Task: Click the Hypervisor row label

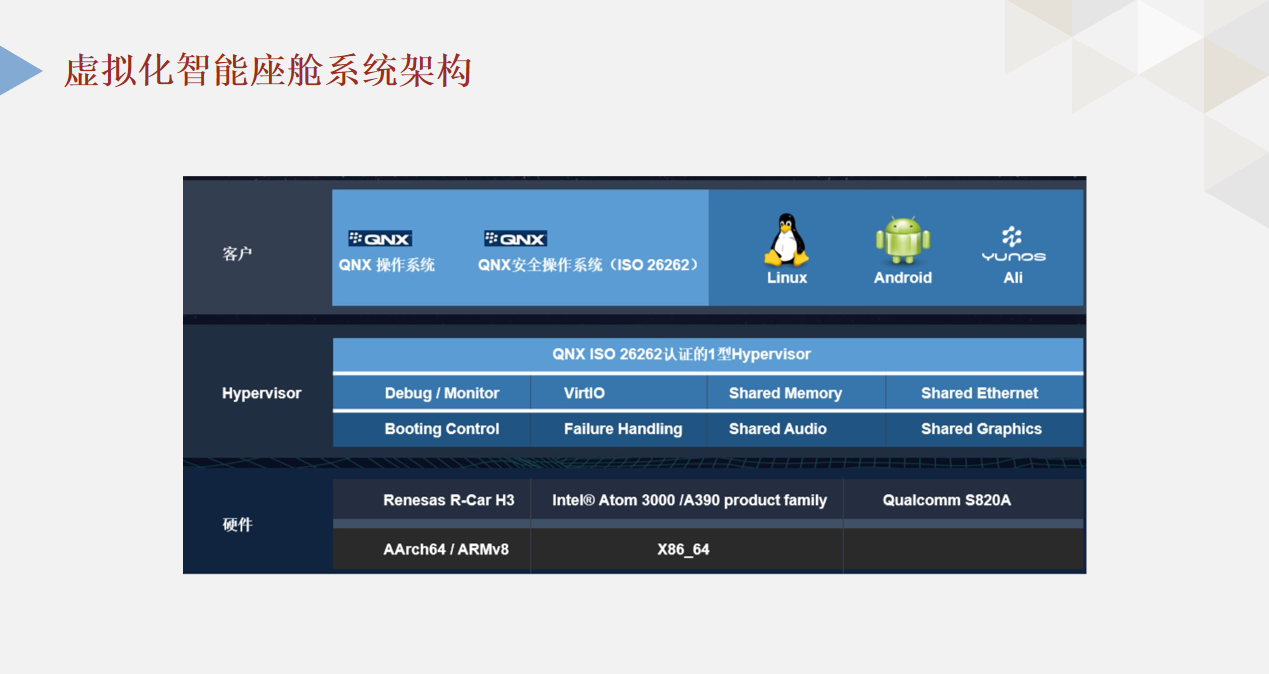Action: (261, 393)
